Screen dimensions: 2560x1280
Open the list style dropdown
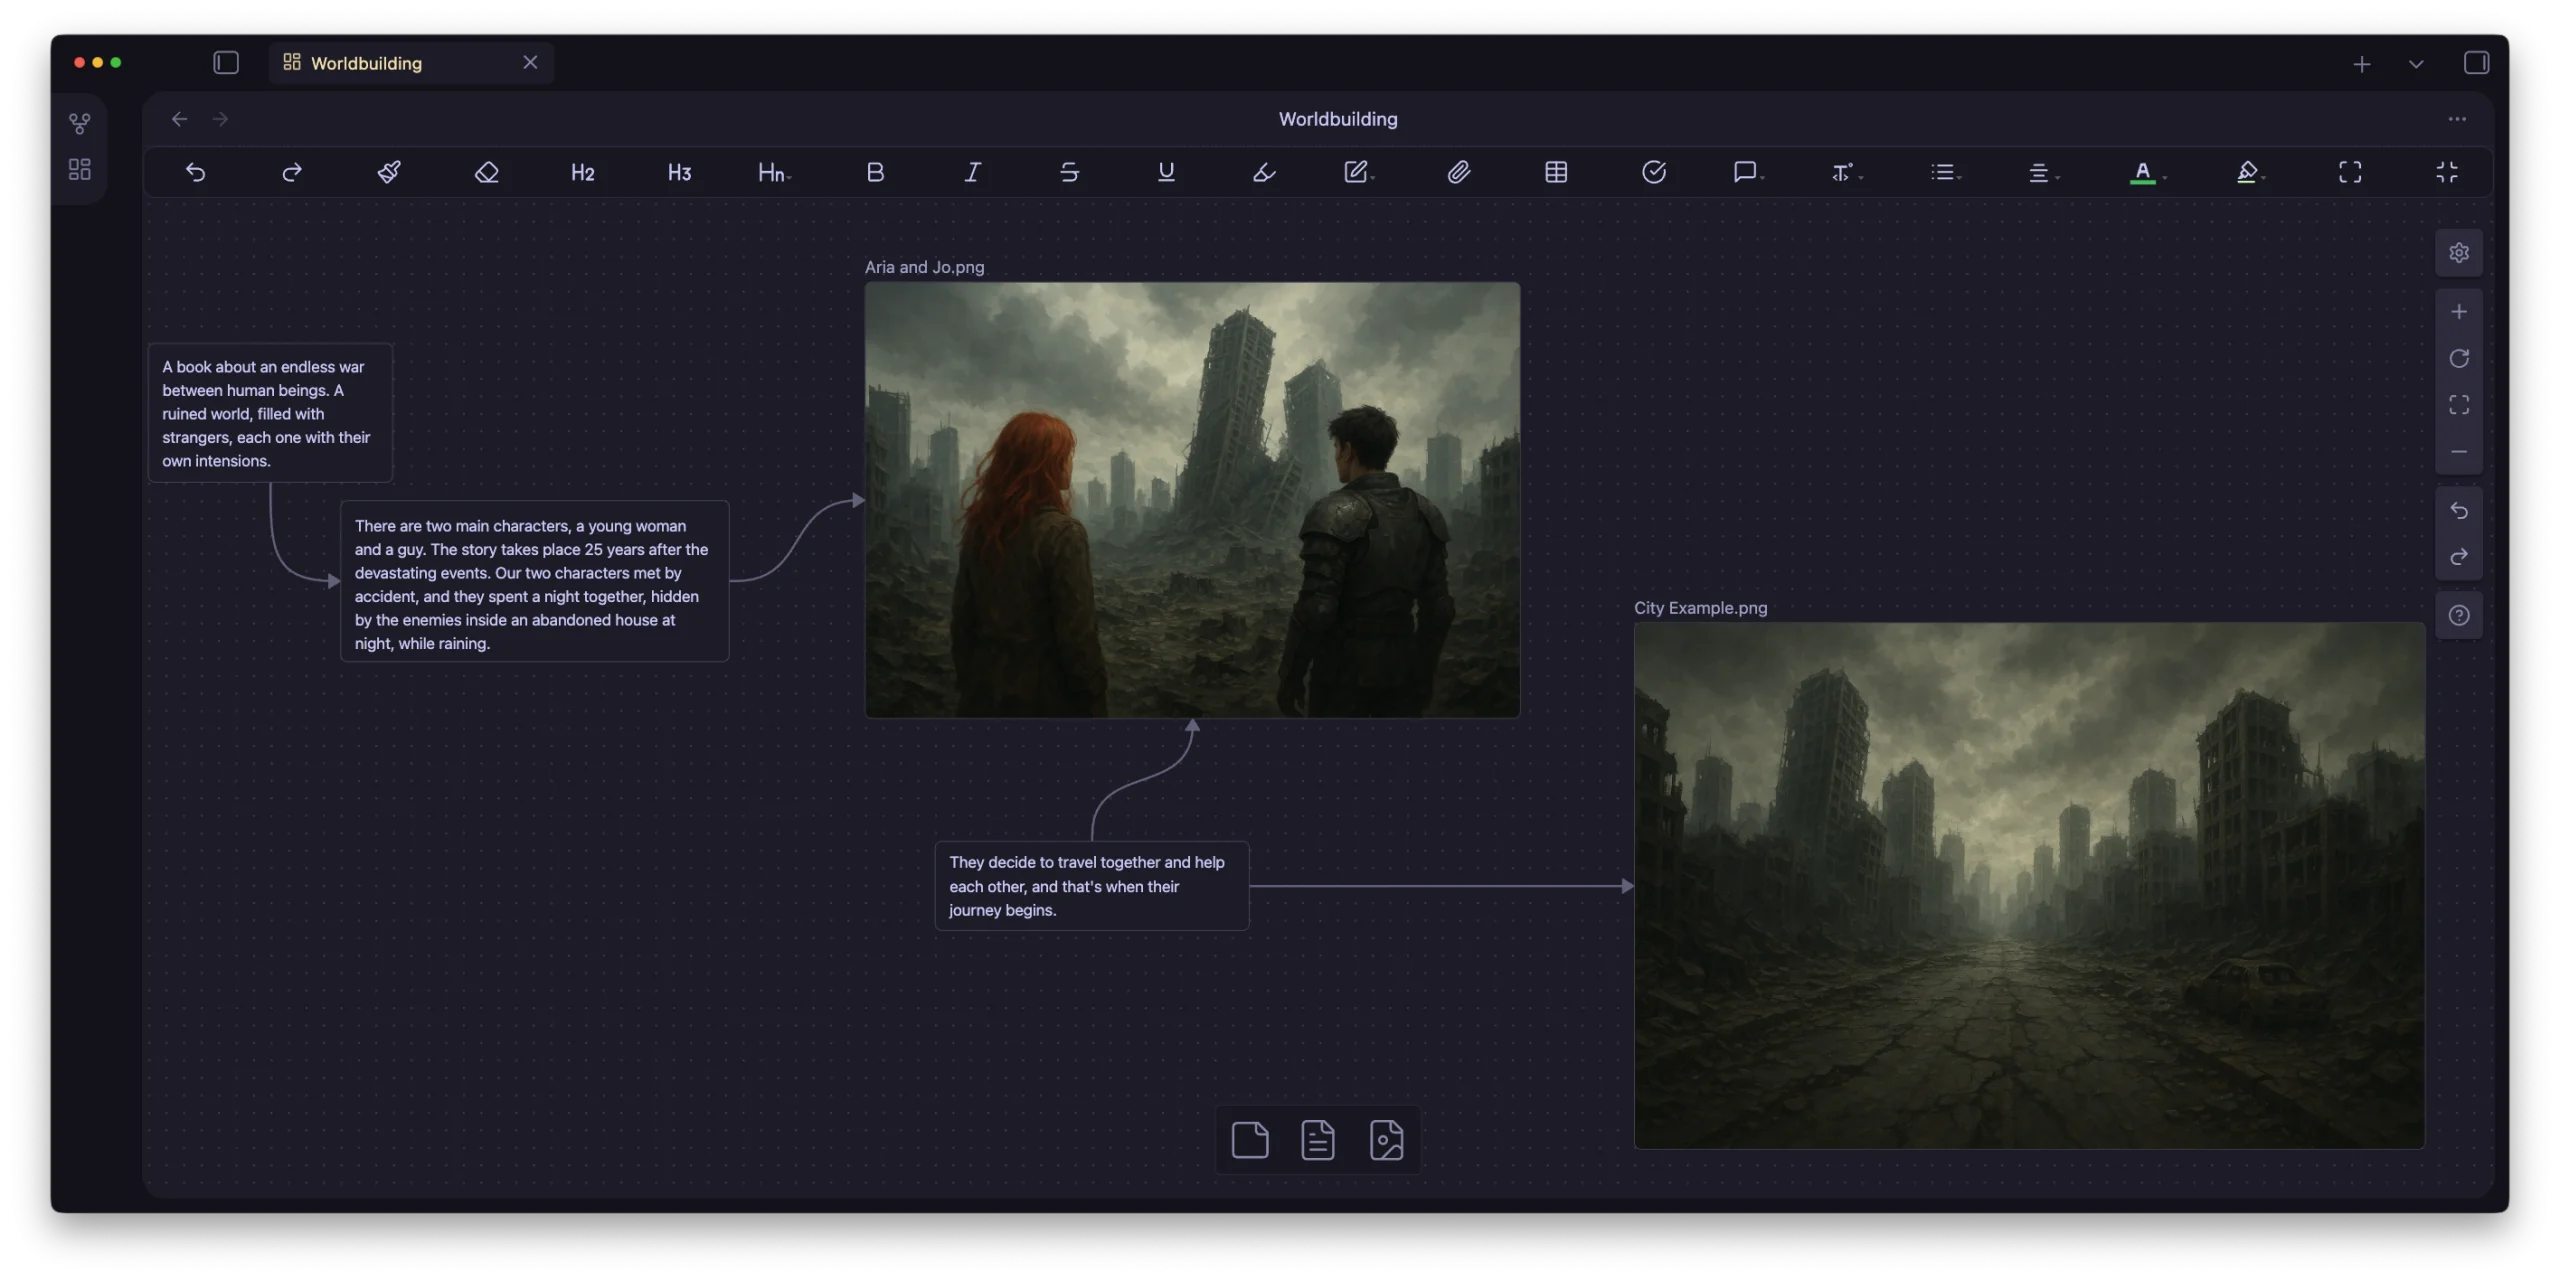pyautogui.click(x=1945, y=172)
